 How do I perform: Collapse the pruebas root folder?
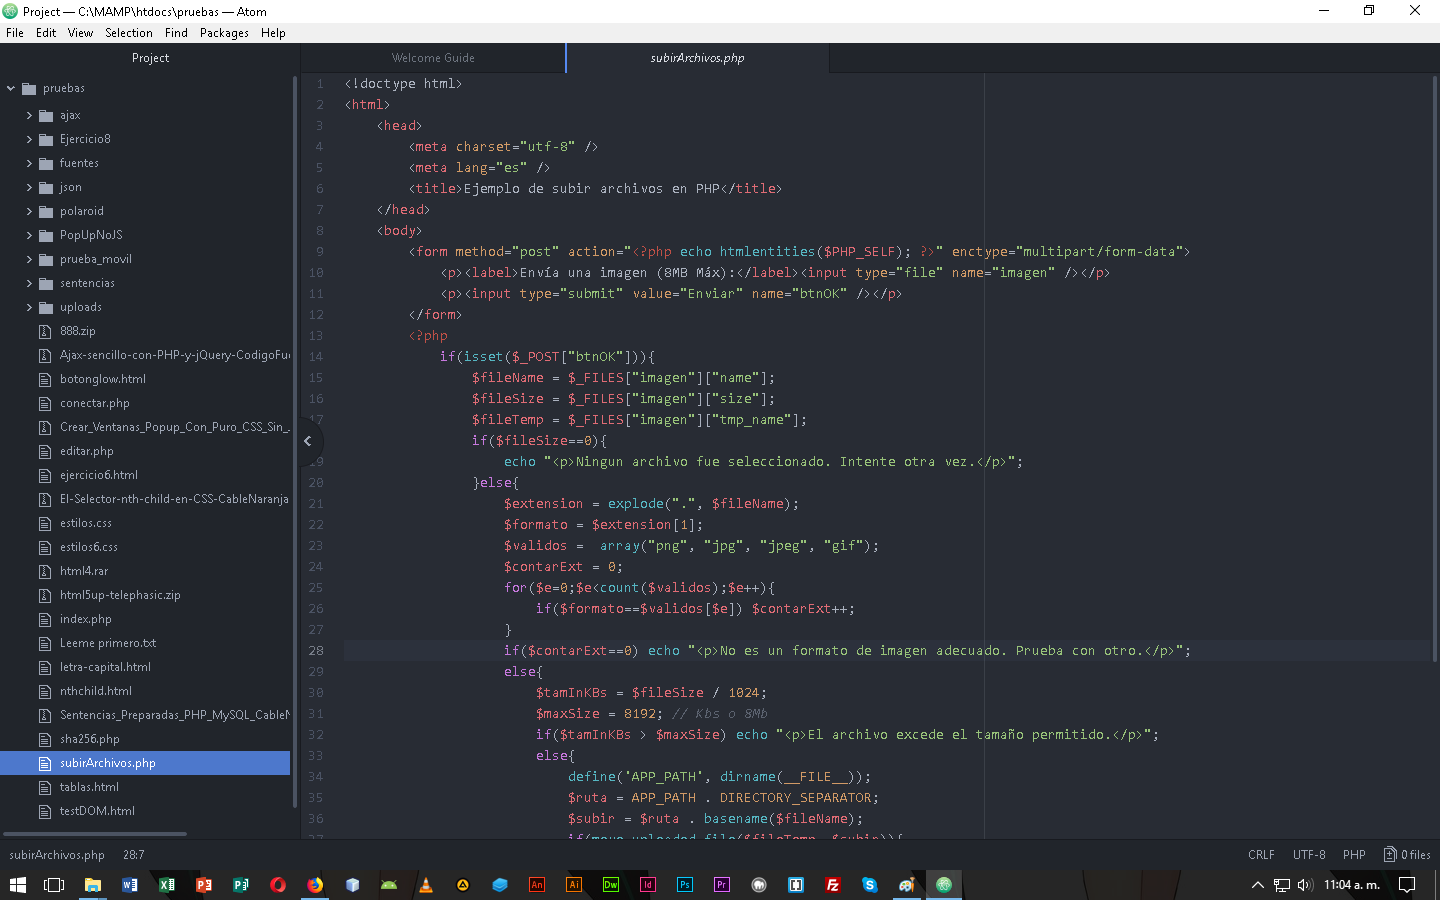tap(11, 88)
